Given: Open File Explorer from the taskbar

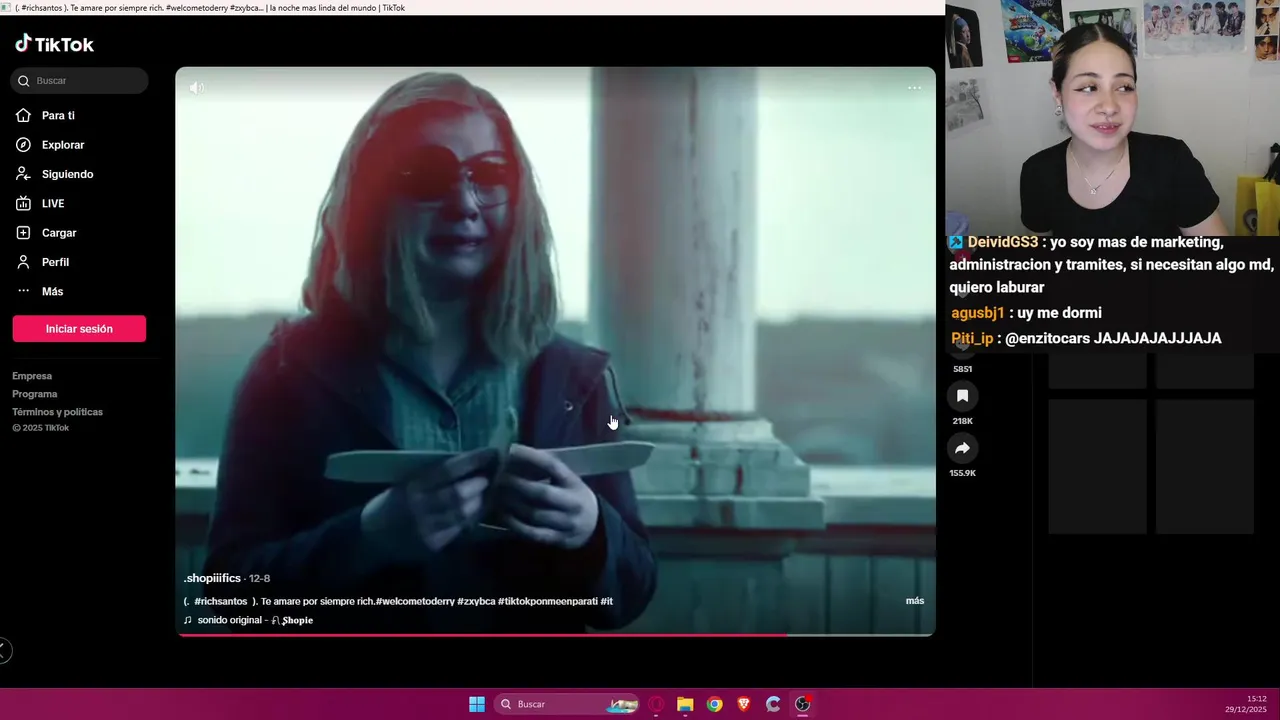Looking at the screenshot, I should coord(685,704).
